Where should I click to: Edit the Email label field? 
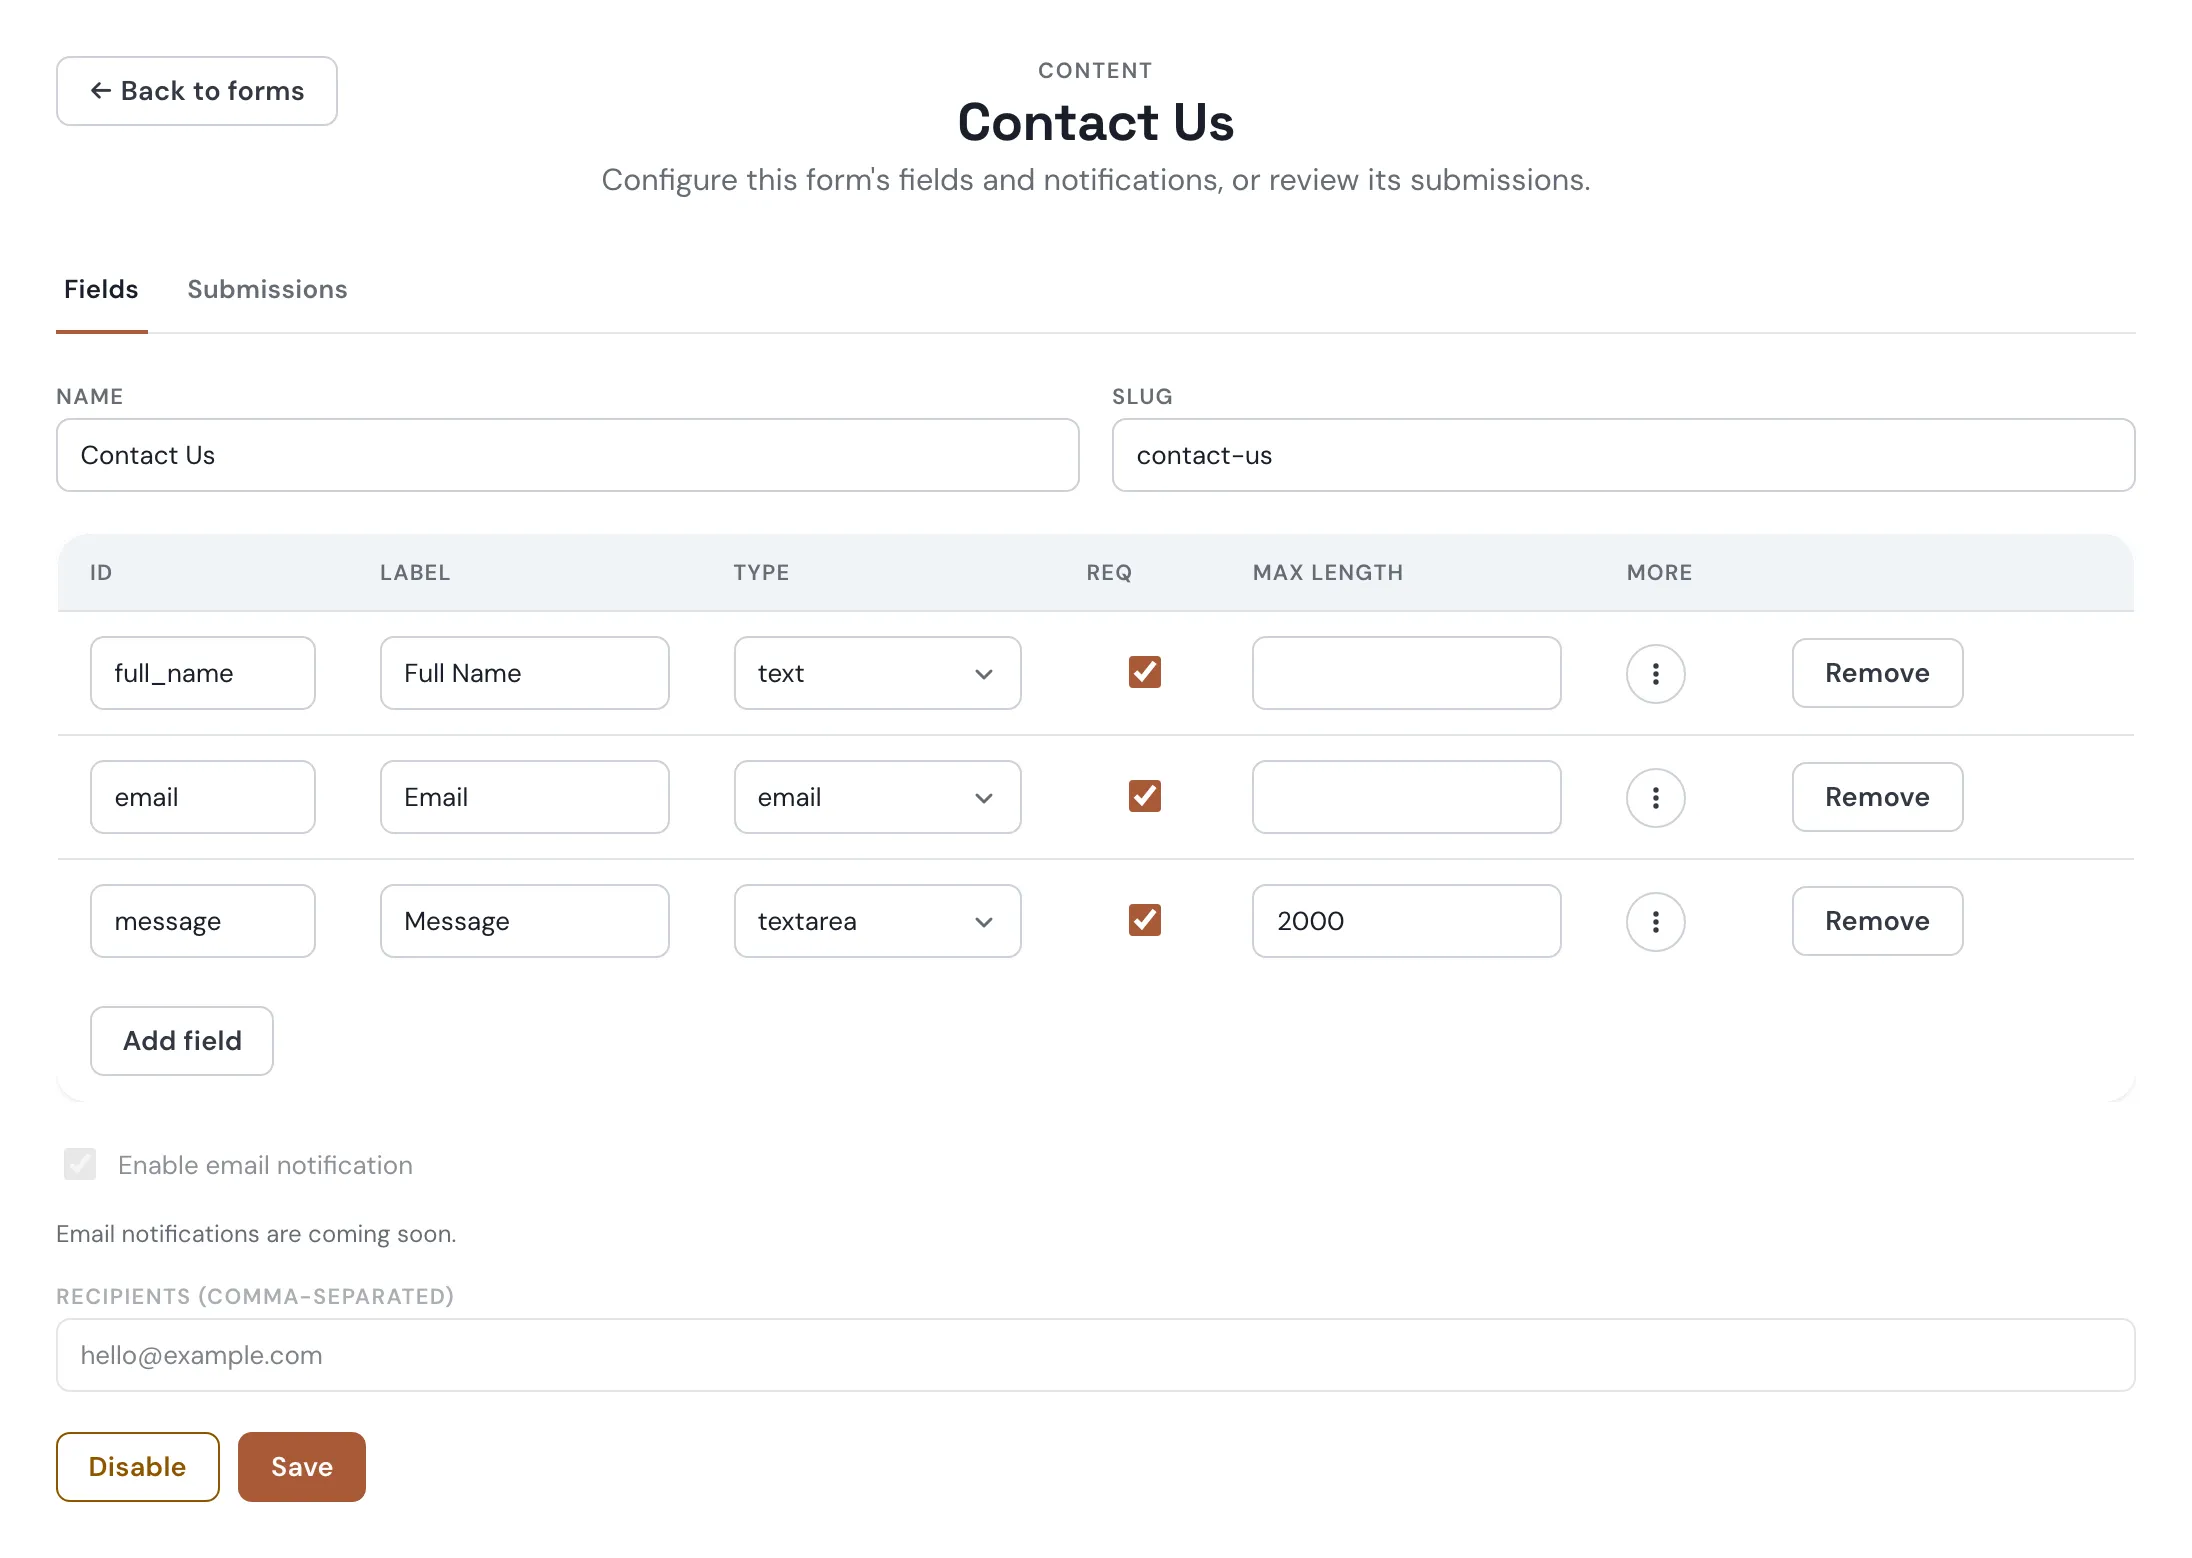(525, 797)
